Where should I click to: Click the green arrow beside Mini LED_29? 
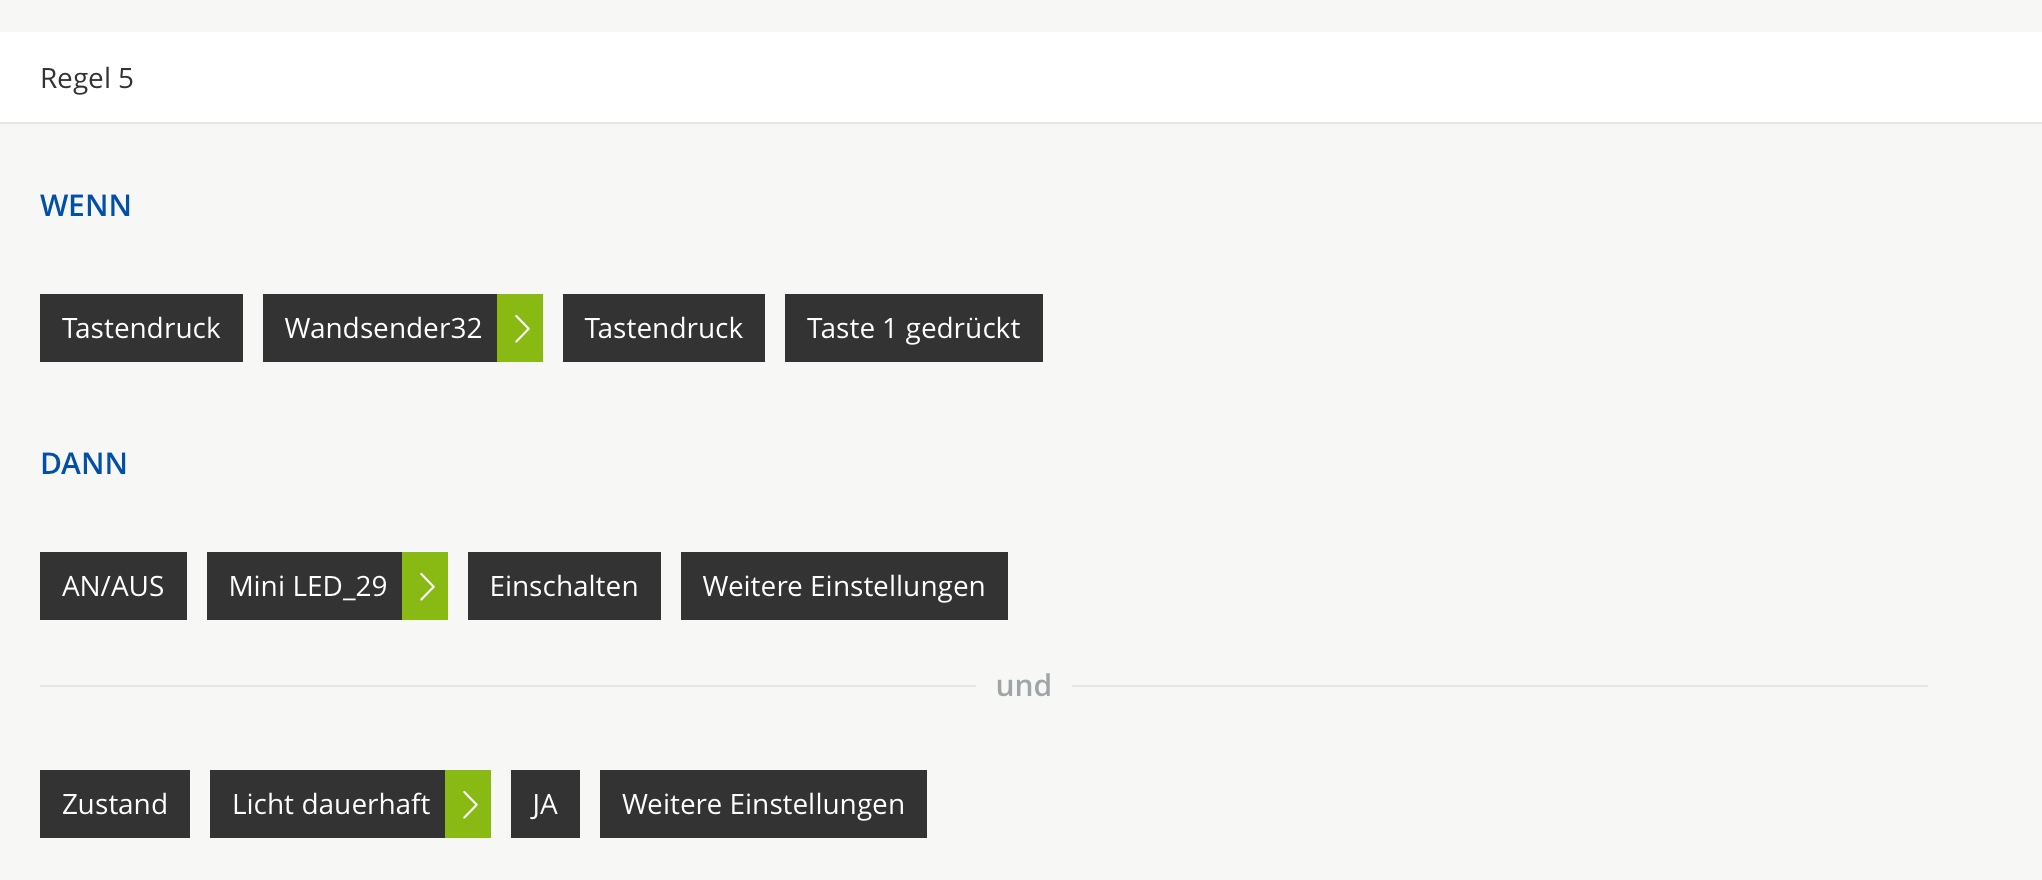(425, 586)
